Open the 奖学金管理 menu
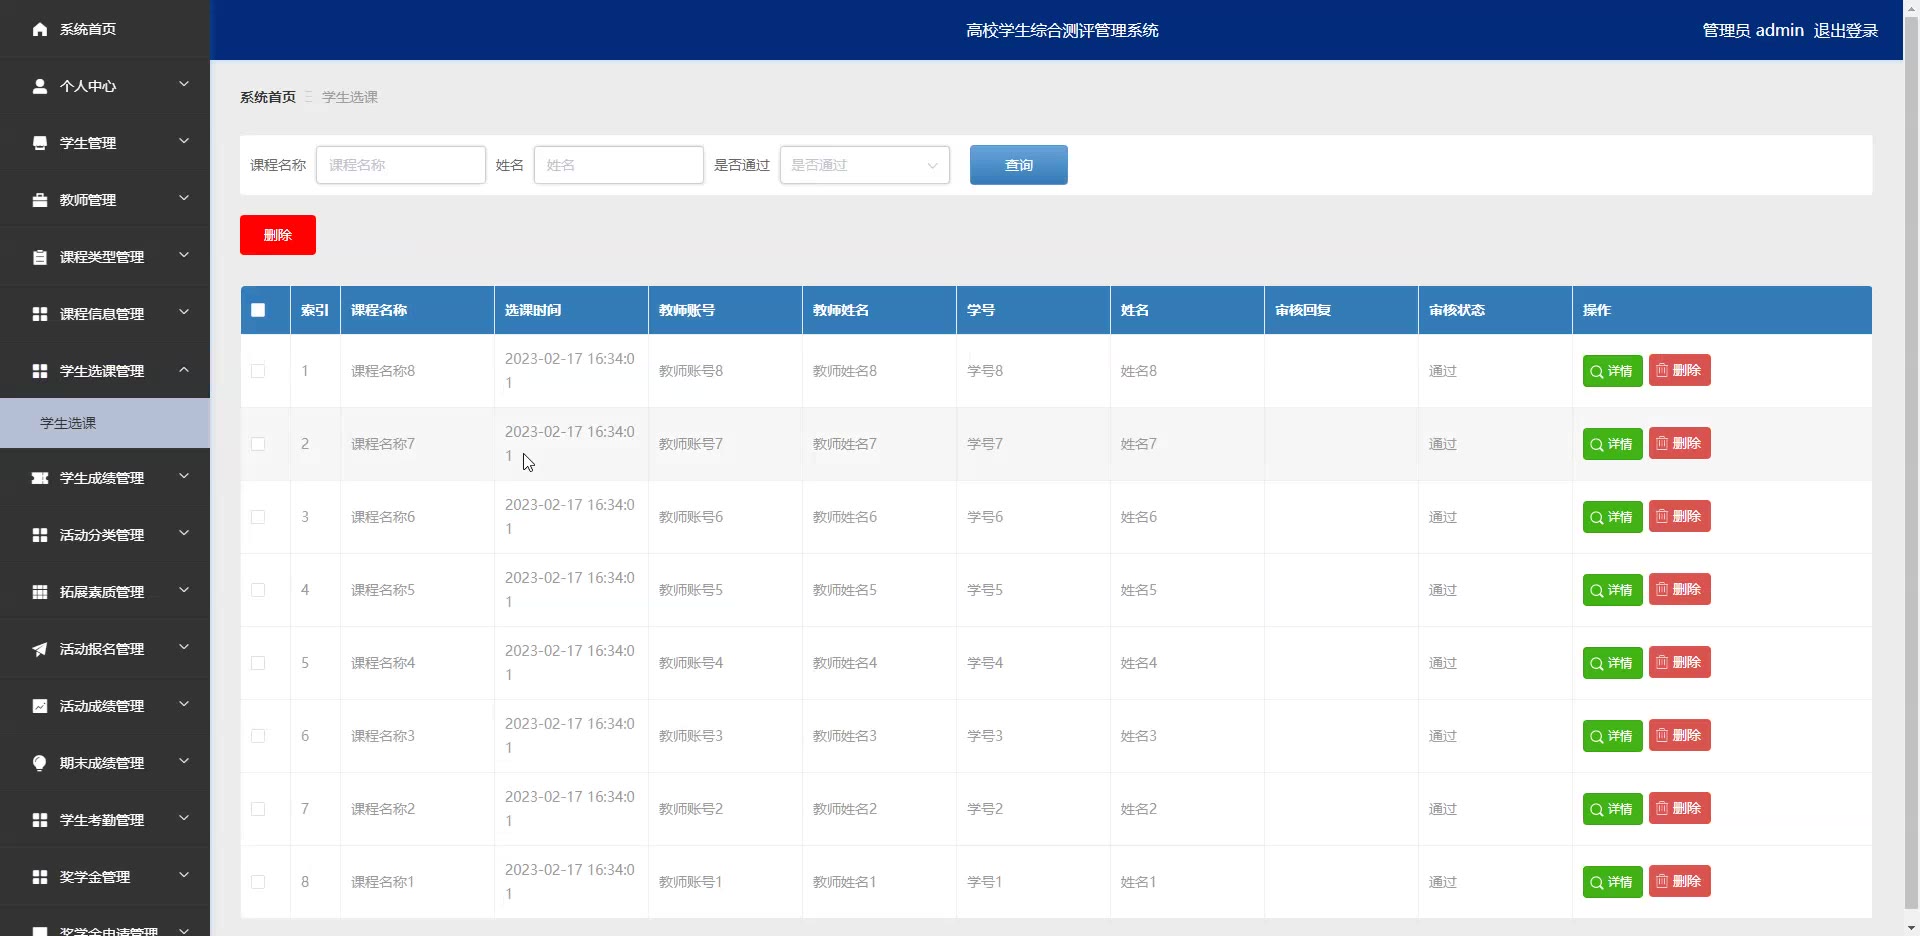The width and height of the screenshot is (1920, 936). pyautogui.click(x=105, y=877)
